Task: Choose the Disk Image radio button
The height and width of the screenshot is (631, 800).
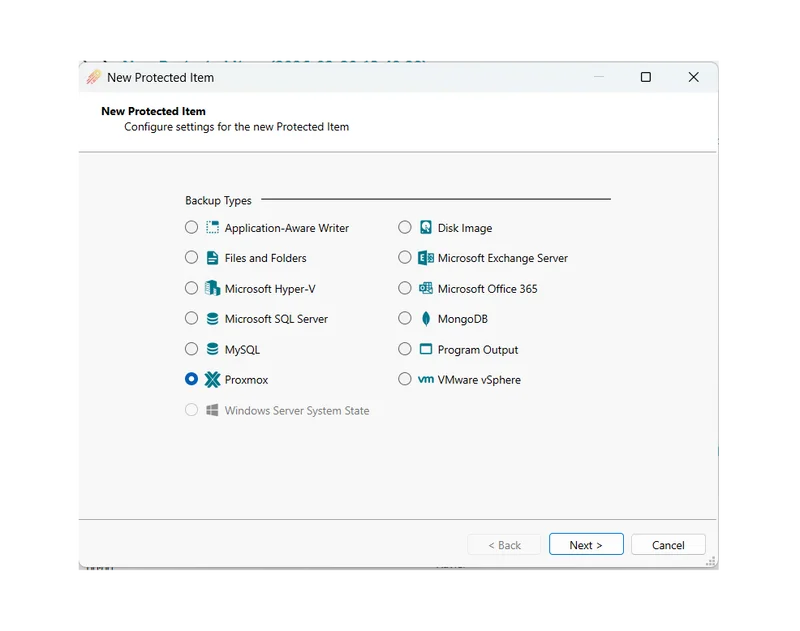Action: tap(404, 228)
